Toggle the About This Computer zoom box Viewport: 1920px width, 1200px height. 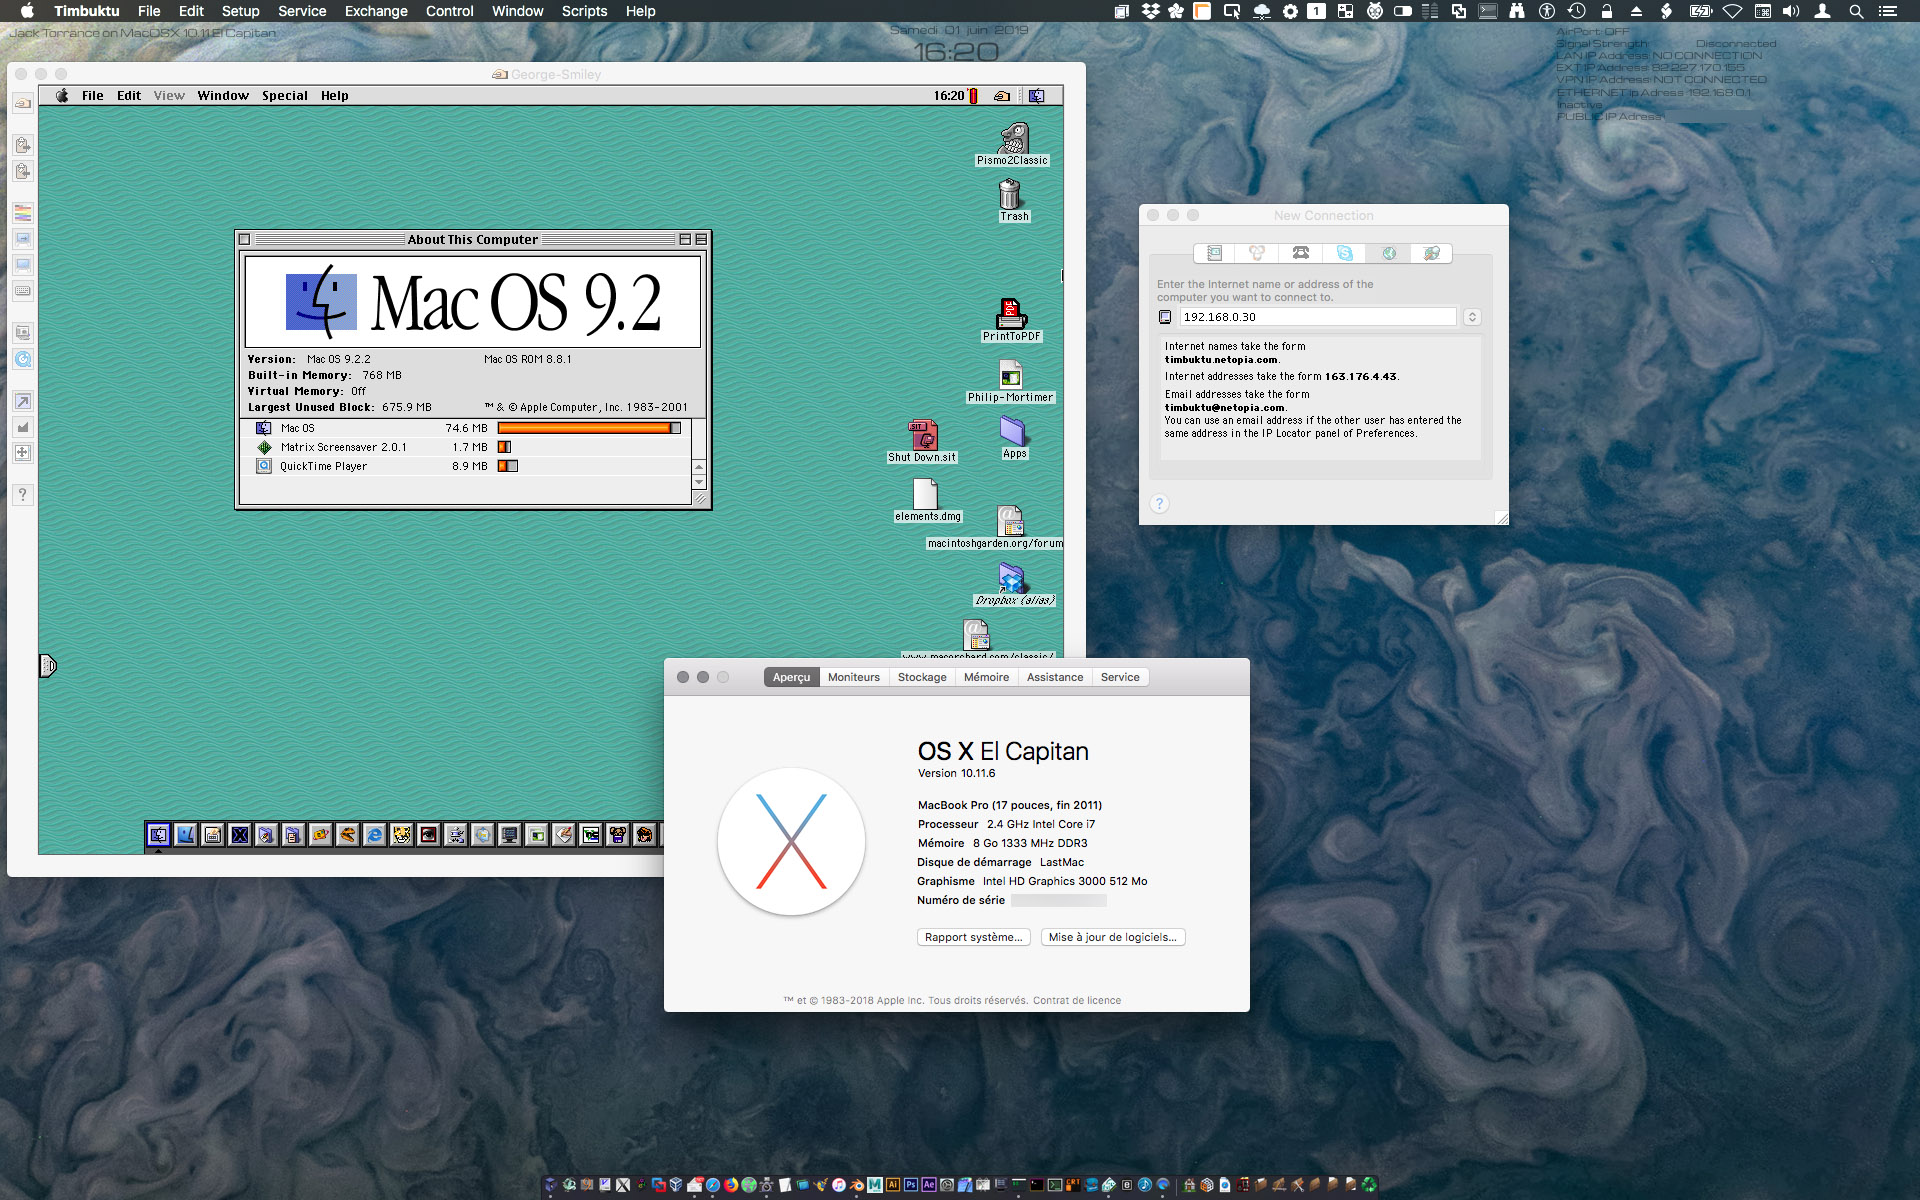point(685,240)
